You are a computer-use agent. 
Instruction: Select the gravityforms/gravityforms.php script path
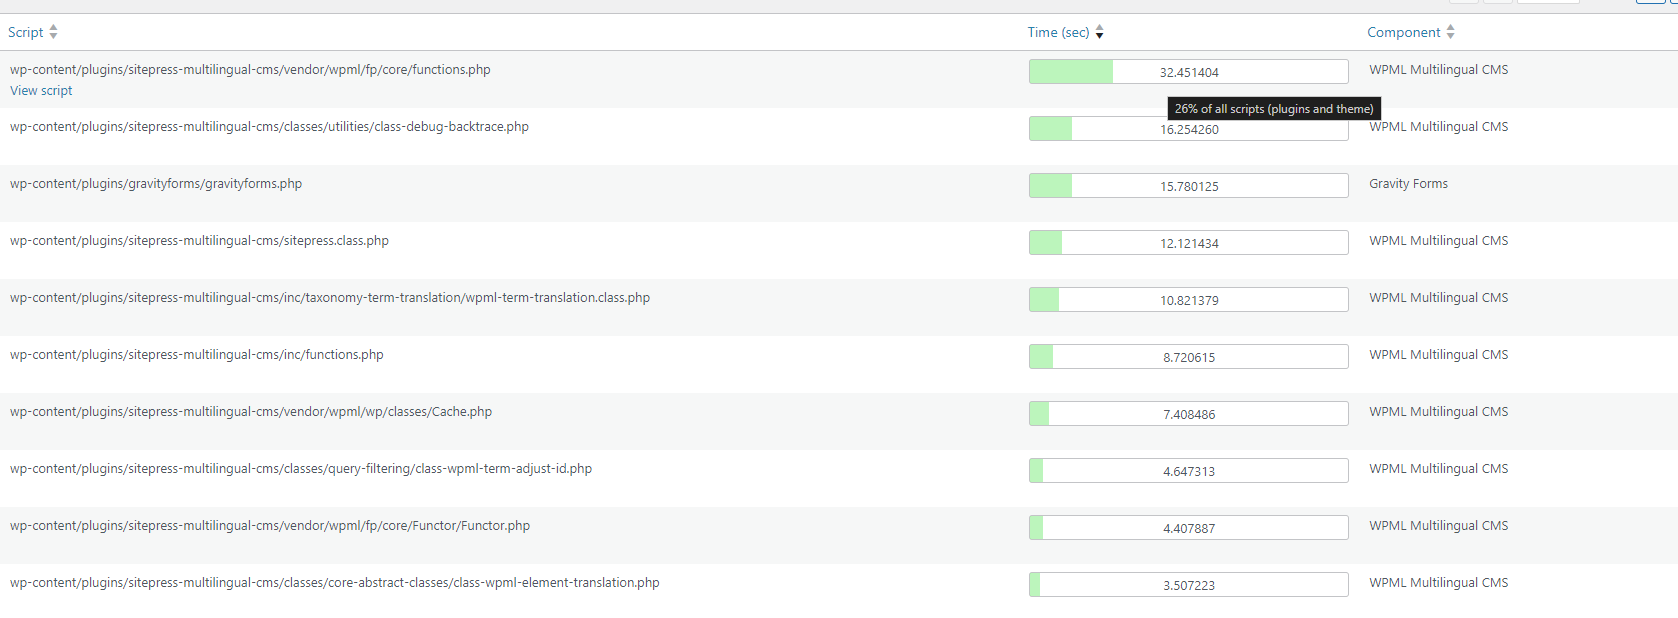156,184
